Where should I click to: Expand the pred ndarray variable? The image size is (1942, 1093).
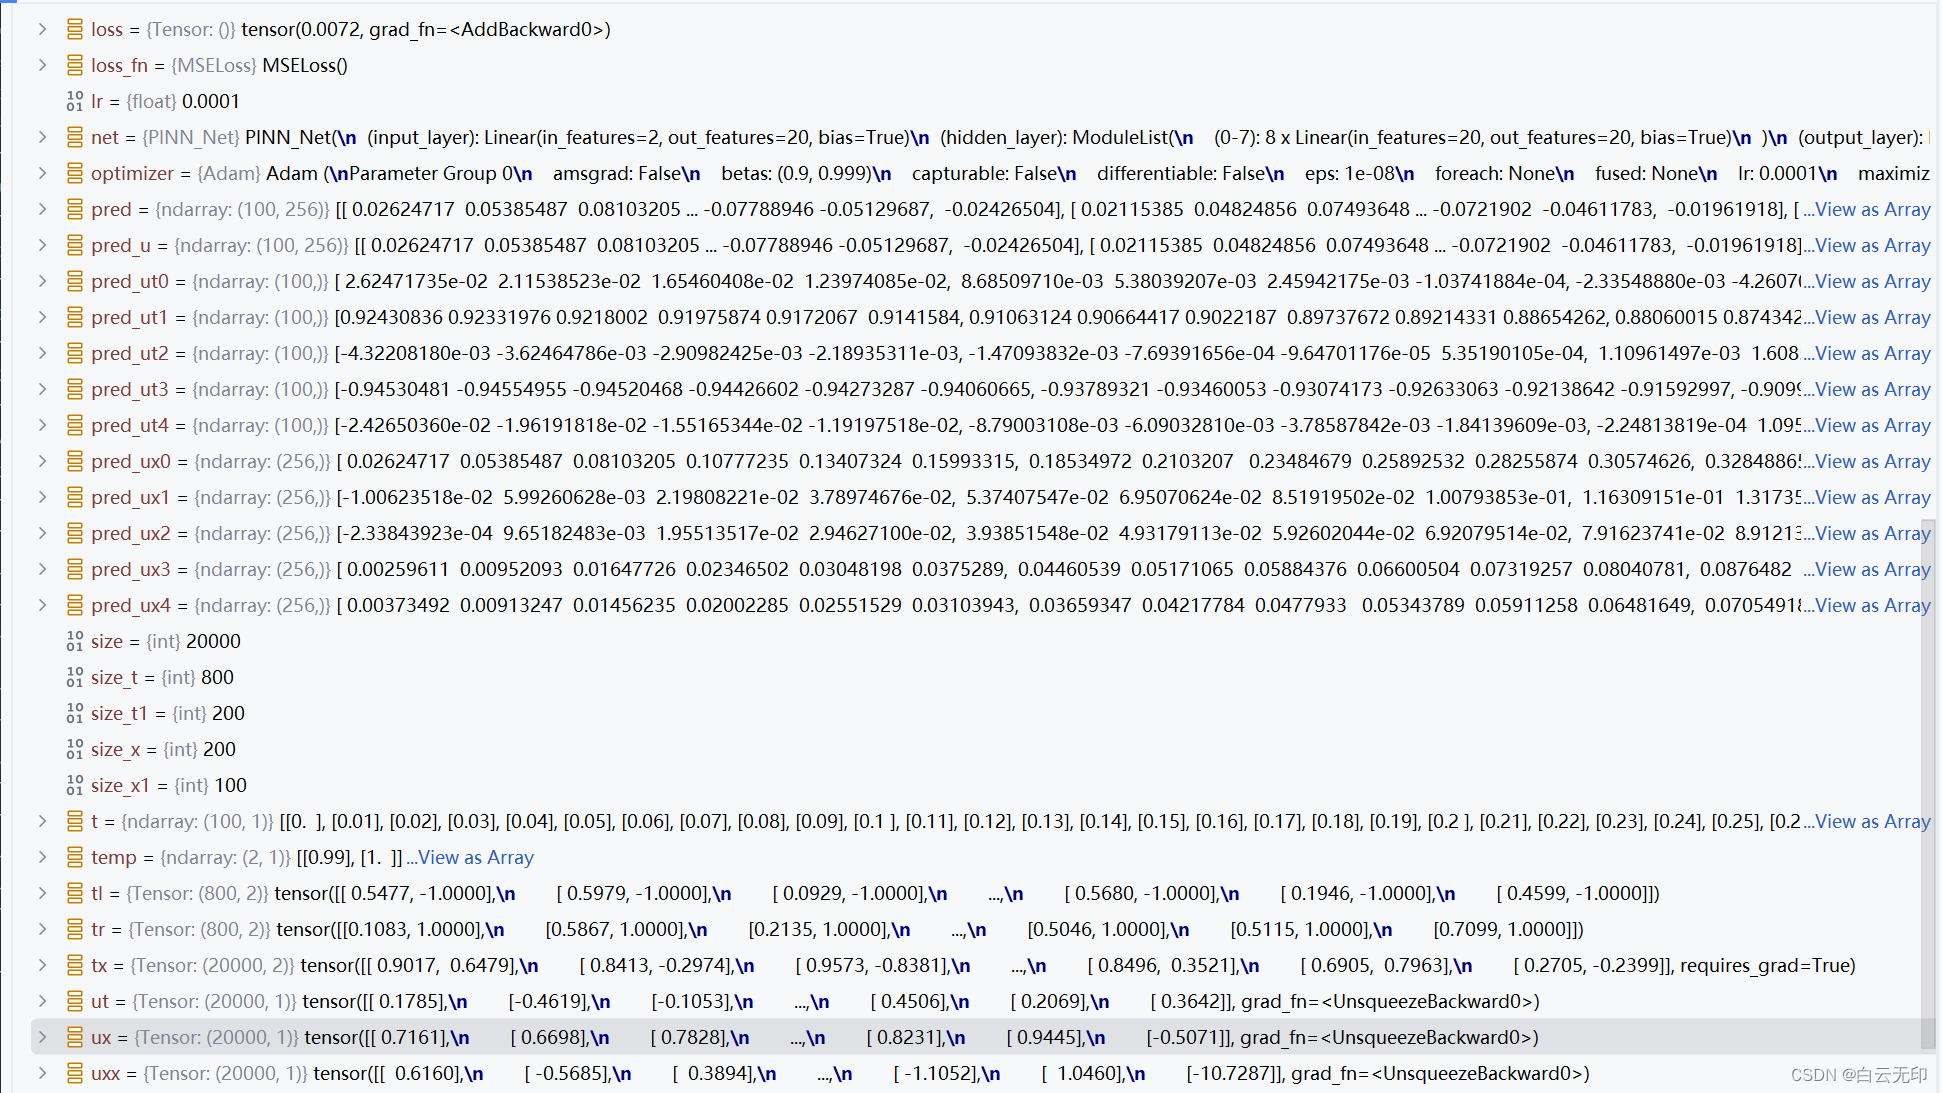(42, 209)
